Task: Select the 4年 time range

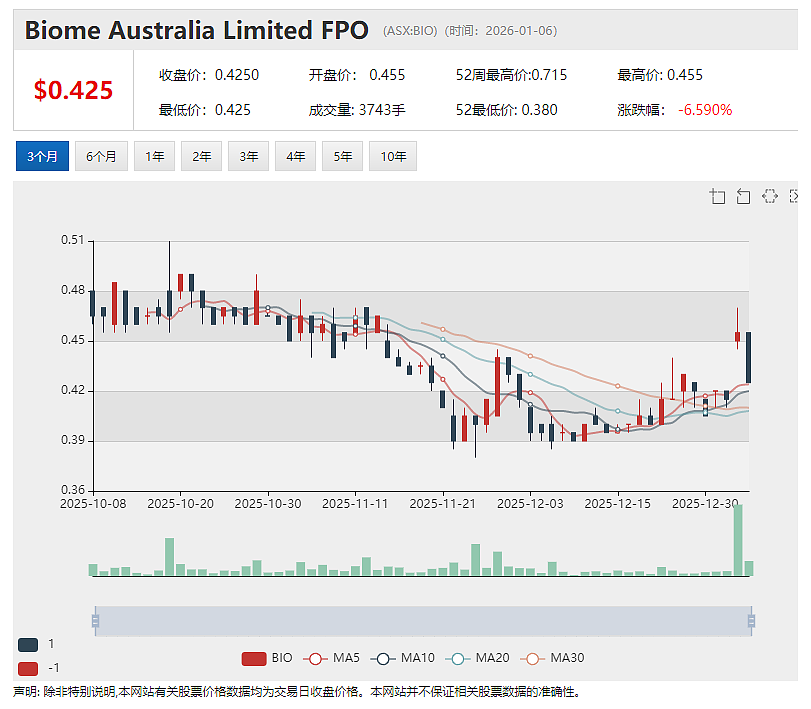Action: [x=295, y=156]
